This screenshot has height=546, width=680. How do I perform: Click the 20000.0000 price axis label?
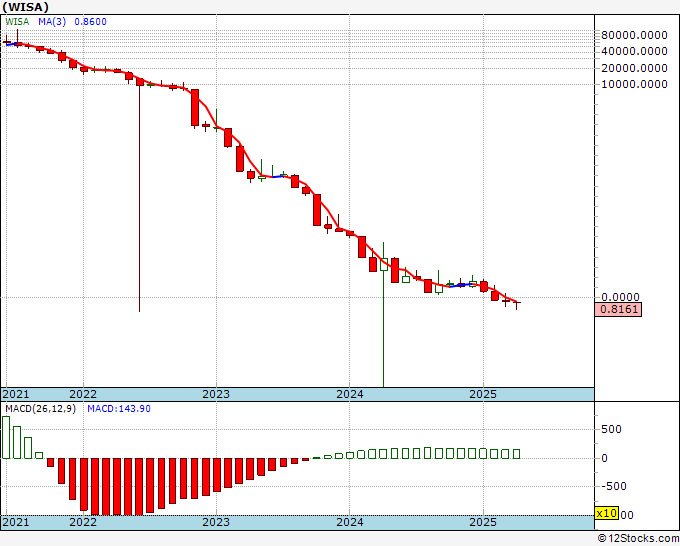tap(634, 68)
